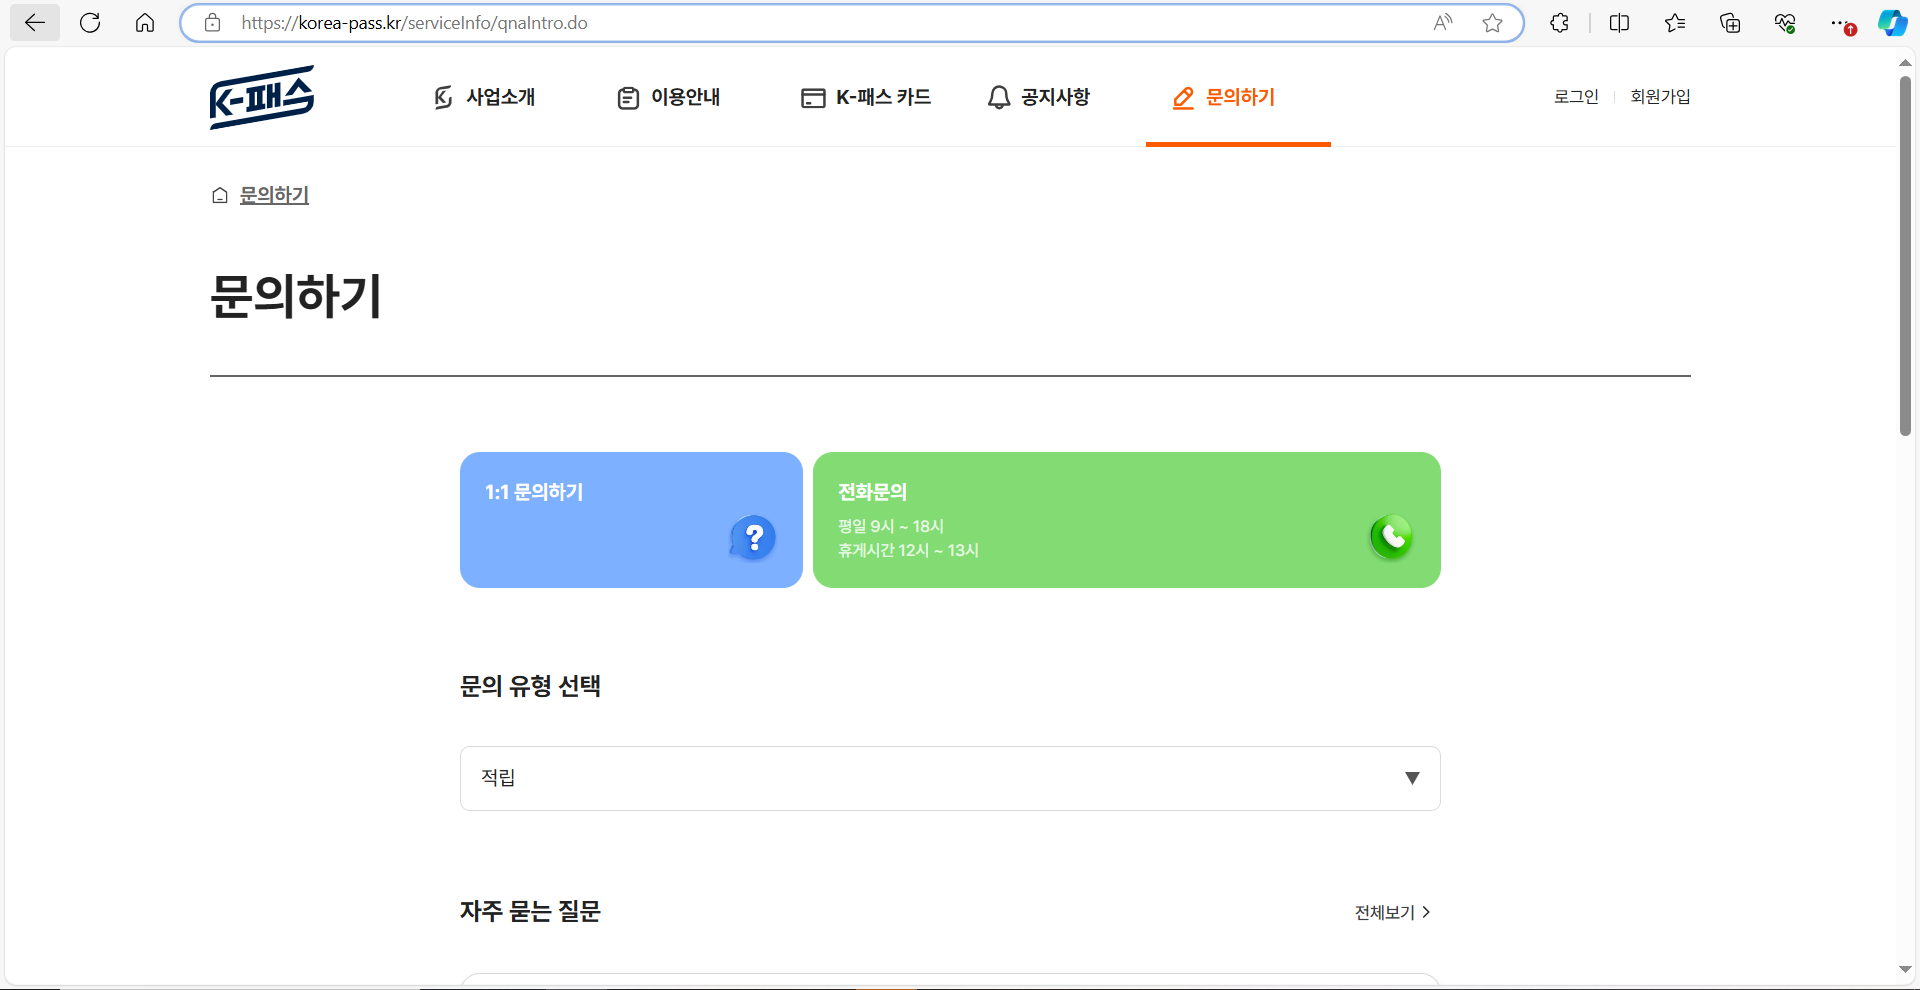Click the 공지사항 bell icon

point(999,97)
